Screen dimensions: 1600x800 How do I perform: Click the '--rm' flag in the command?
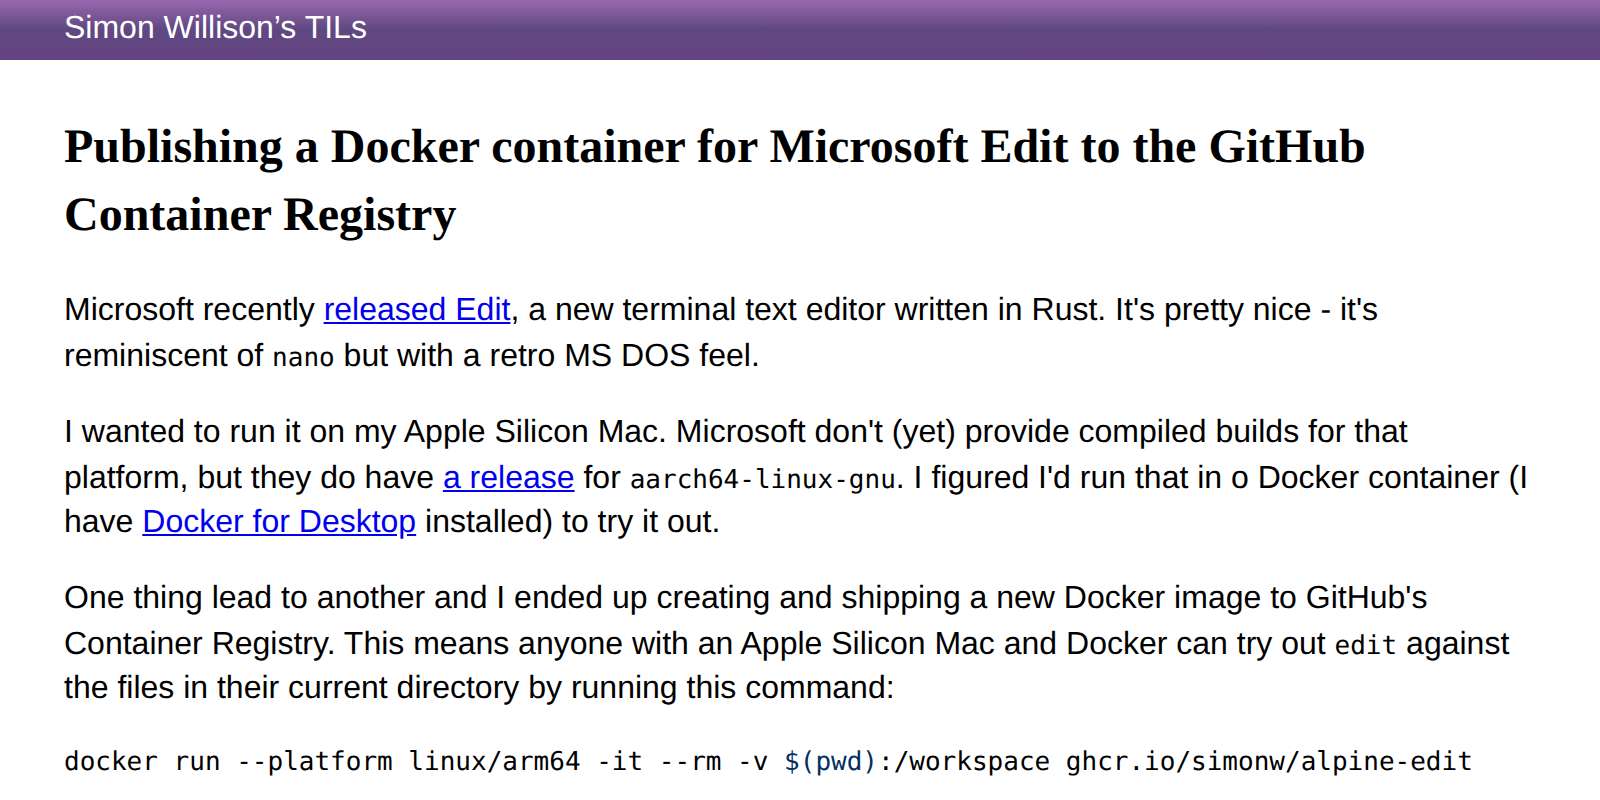[691, 762]
